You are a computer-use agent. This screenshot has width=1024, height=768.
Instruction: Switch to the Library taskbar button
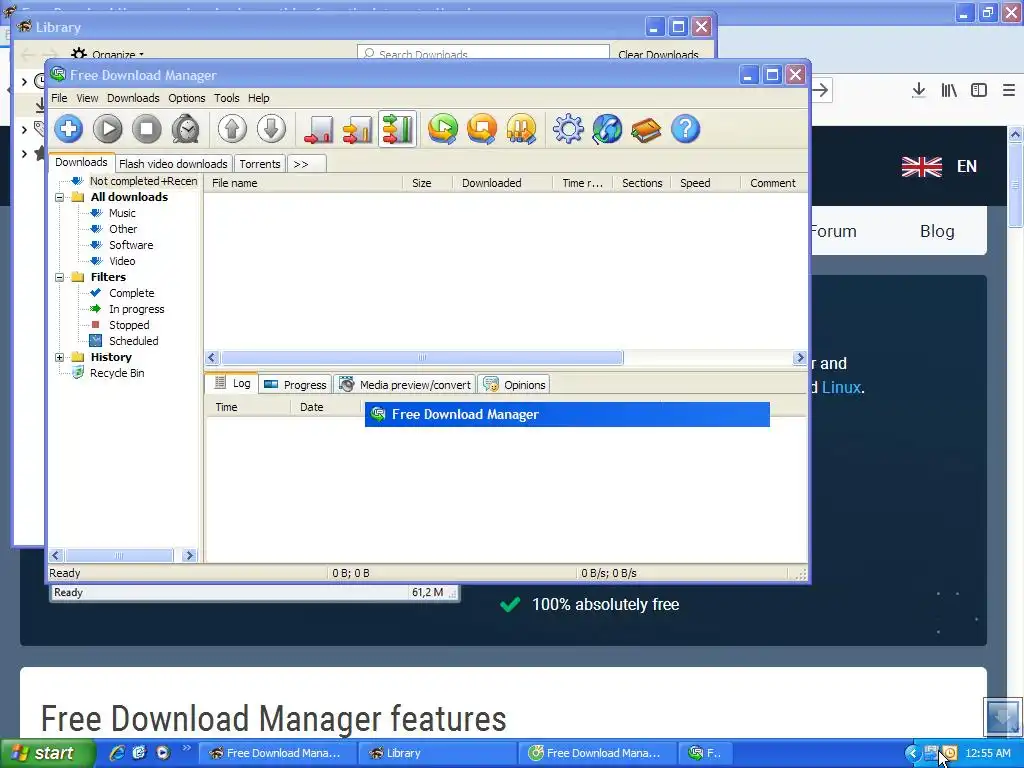pos(437,753)
